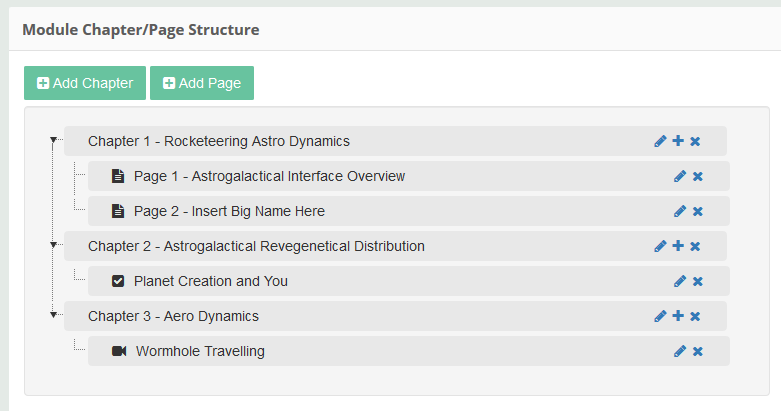
Task: Click the video camera icon beside Wormhole Travelling
Action: click(119, 351)
